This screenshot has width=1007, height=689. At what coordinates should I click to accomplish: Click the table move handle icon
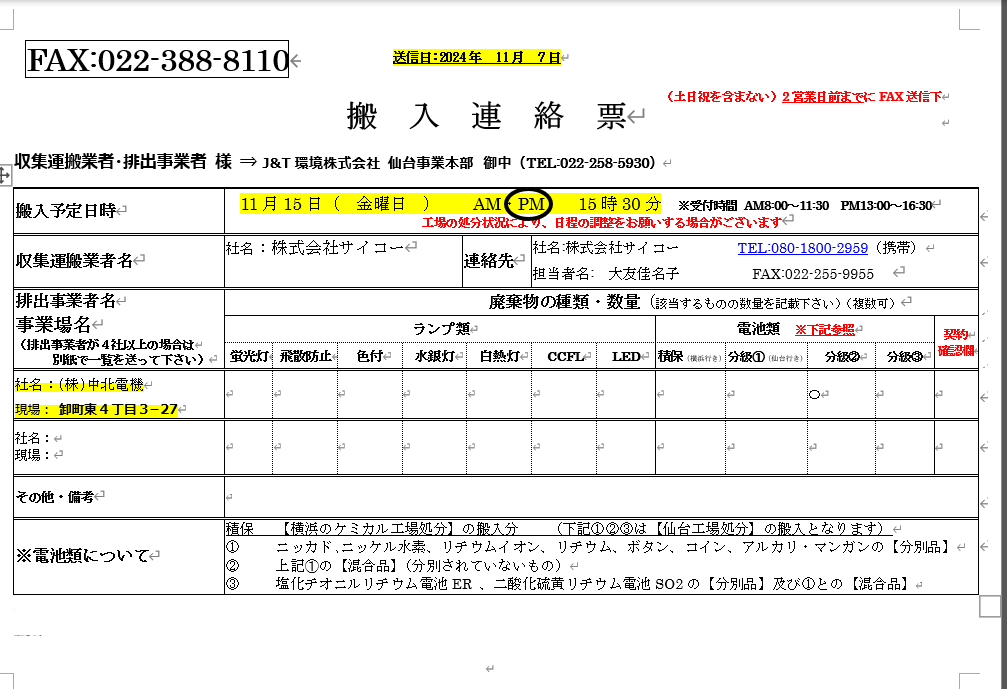[x=5, y=176]
